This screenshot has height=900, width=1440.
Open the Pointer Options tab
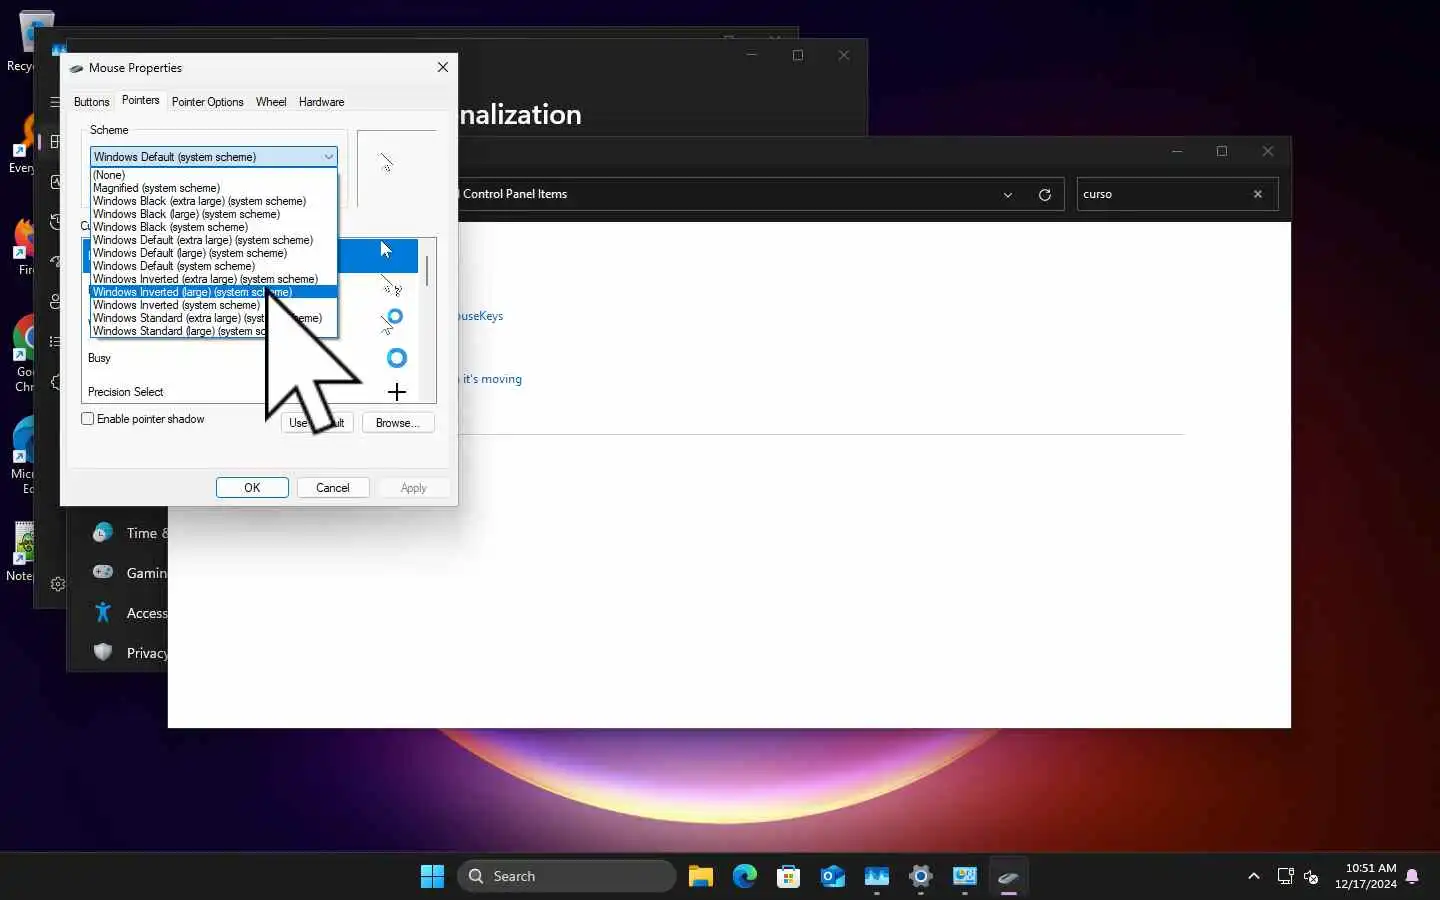point(207,102)
